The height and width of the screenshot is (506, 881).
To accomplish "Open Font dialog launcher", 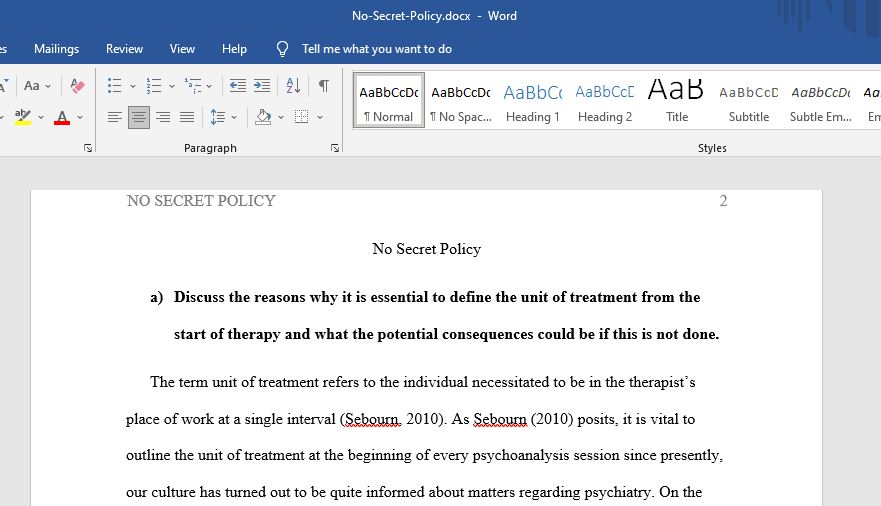I will 88,148.
